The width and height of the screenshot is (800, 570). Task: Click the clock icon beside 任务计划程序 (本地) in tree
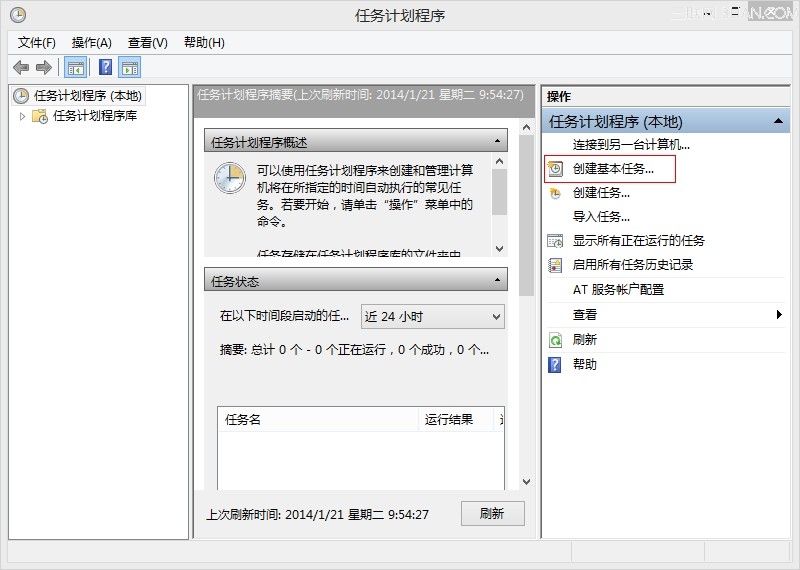tap(21, 96)
